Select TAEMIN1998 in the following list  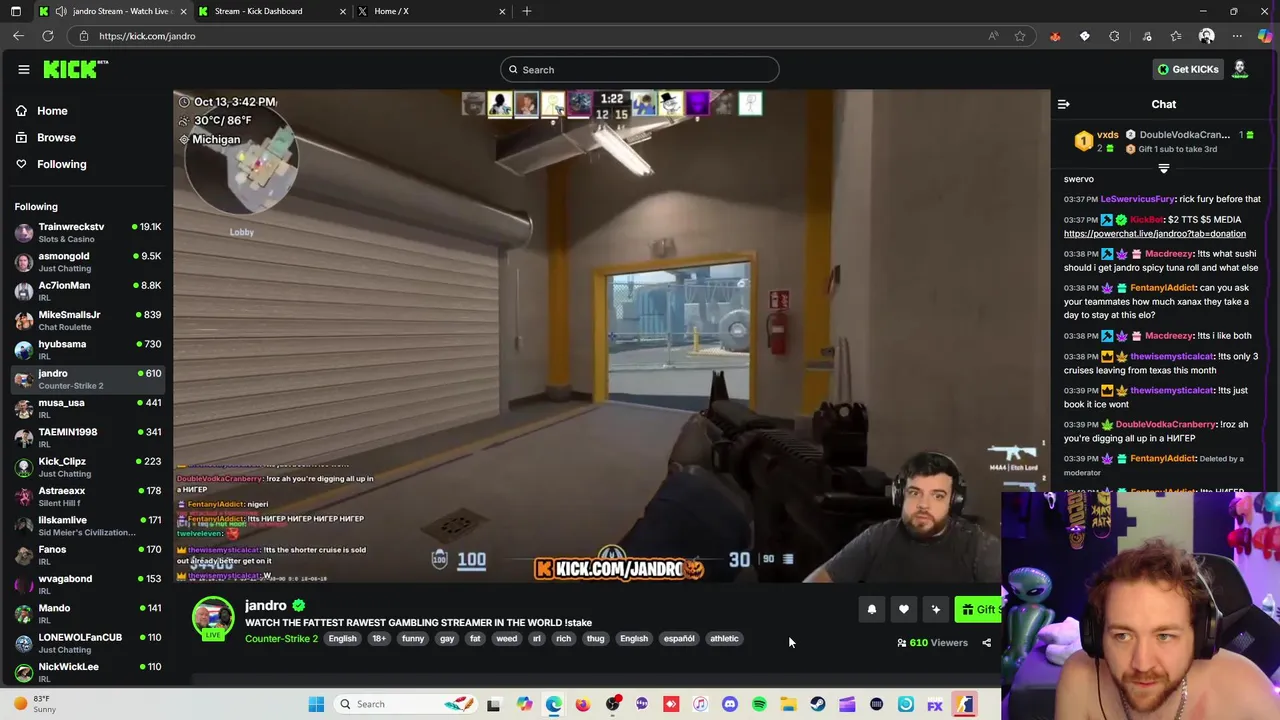click(x=87, y=437)
